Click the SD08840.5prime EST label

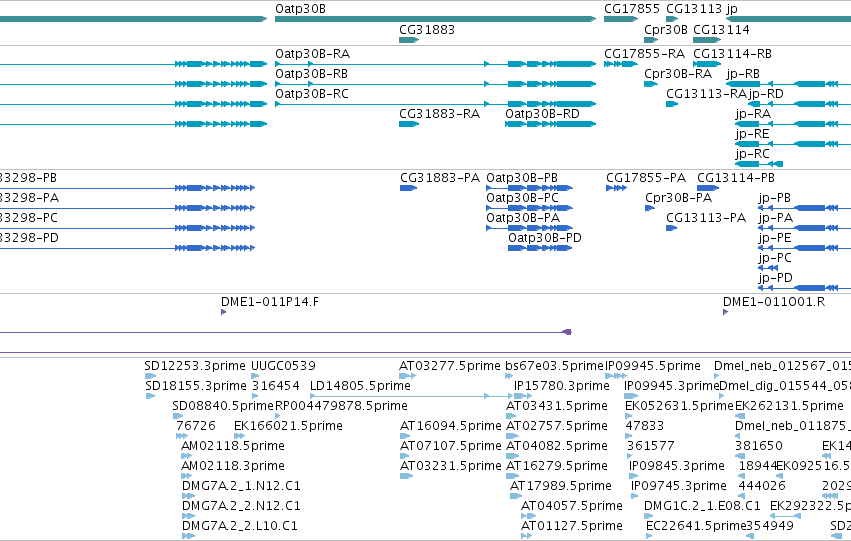click(x=223, y=406)
